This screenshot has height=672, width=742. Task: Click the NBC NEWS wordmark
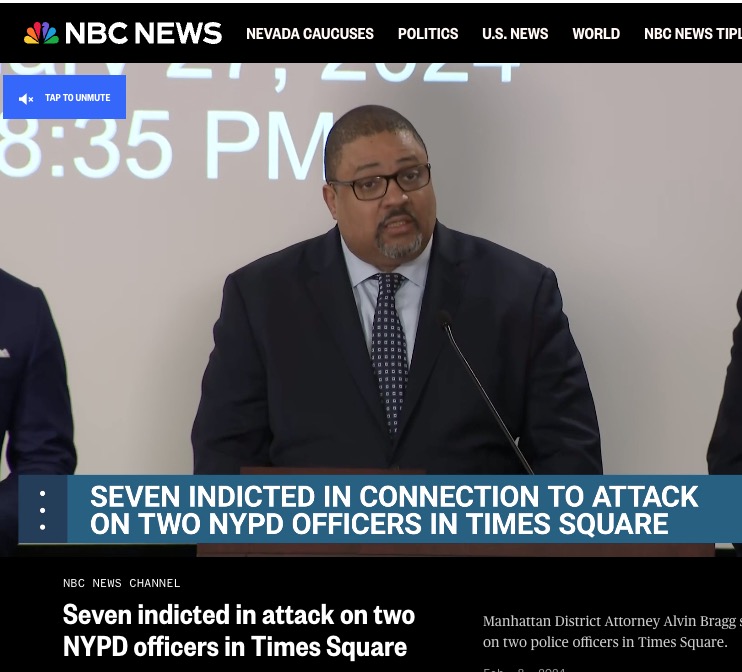[x=143, y=33]
